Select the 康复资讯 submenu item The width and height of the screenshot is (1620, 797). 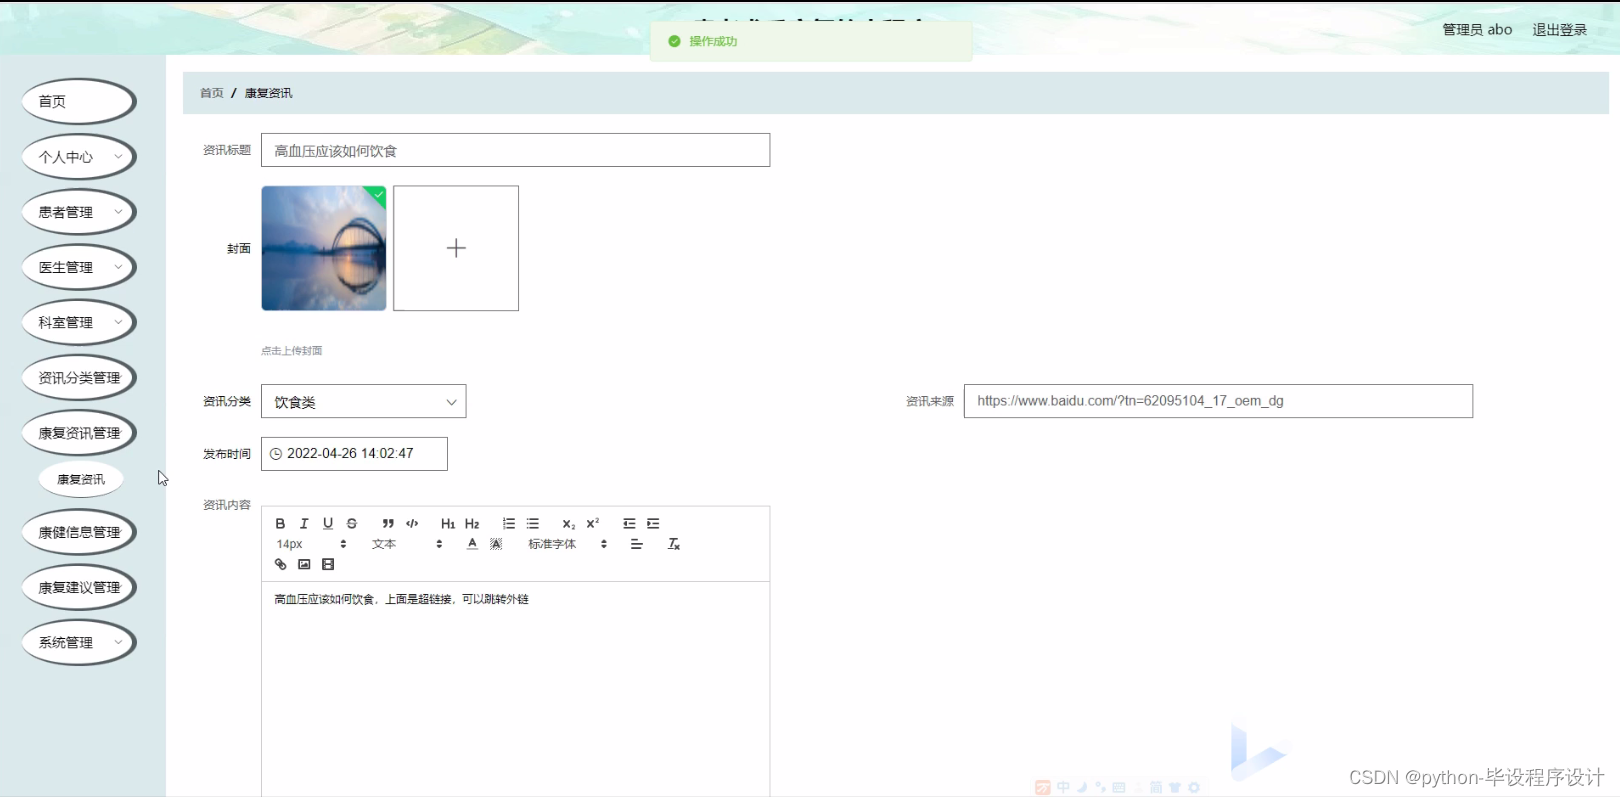click(81, 479)
